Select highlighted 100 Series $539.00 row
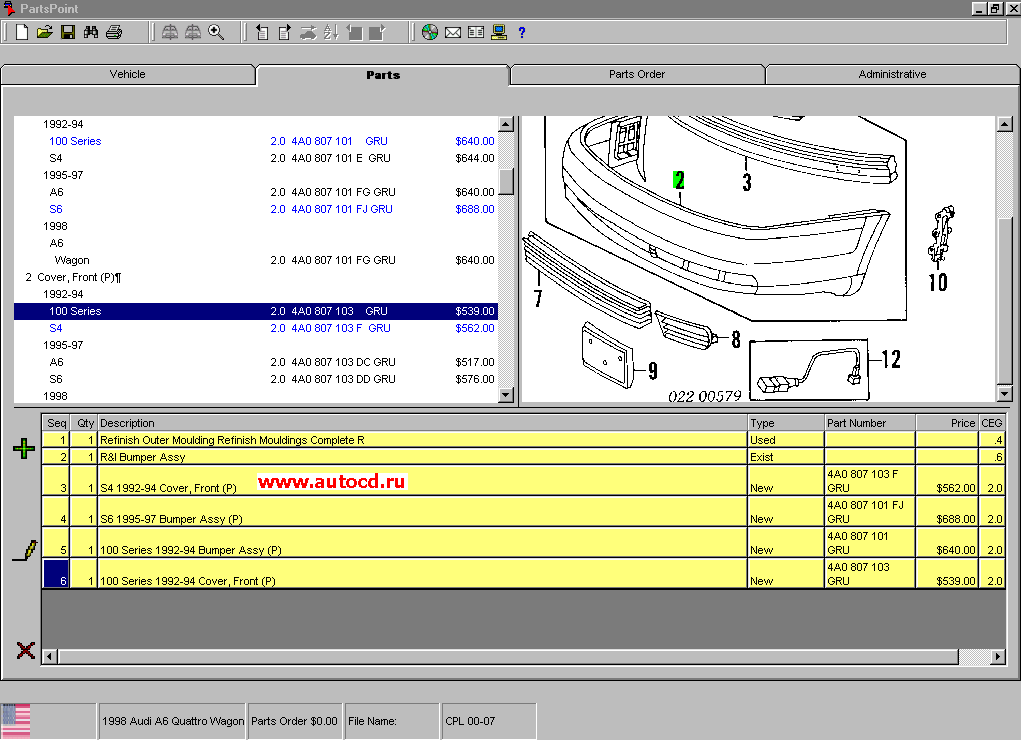Screen dimensions: 1021x740 (255, 311)
